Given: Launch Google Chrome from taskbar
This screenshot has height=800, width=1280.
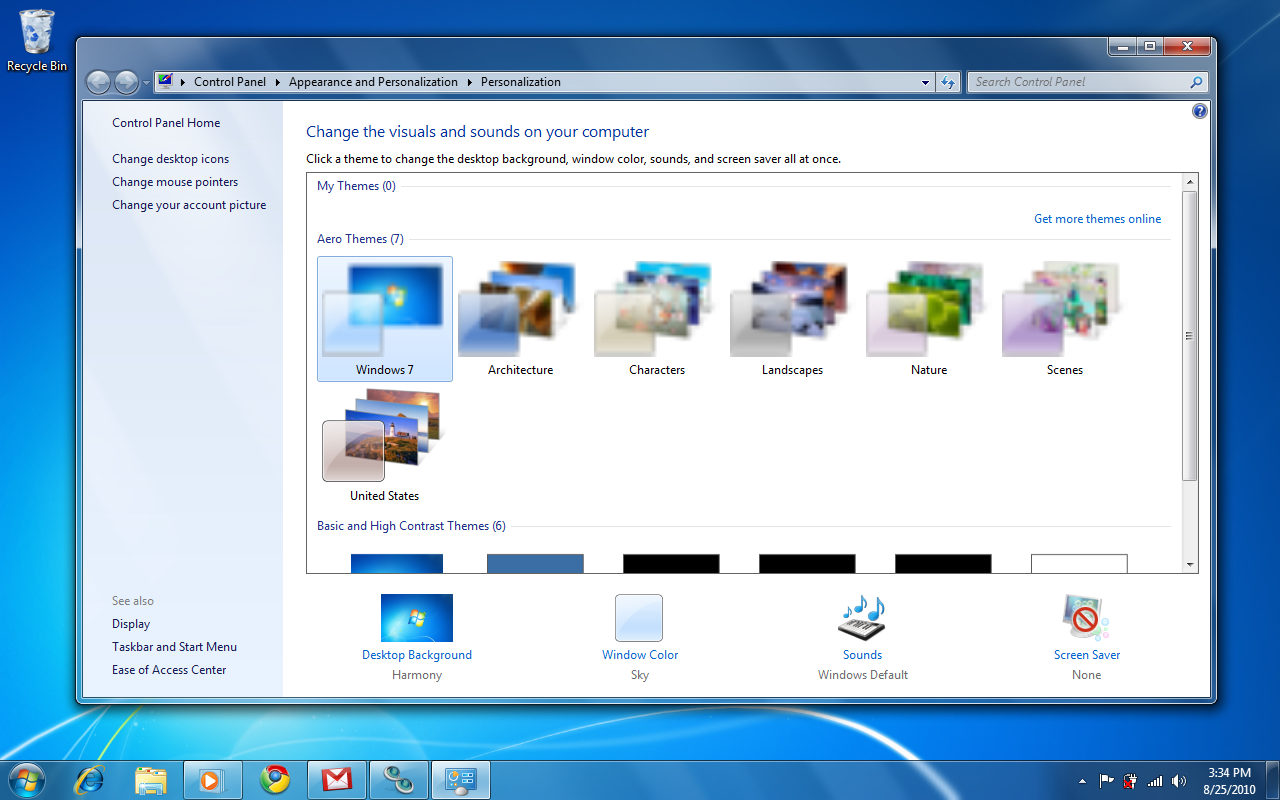Looking at the screenshot, I should click(275, 779).
